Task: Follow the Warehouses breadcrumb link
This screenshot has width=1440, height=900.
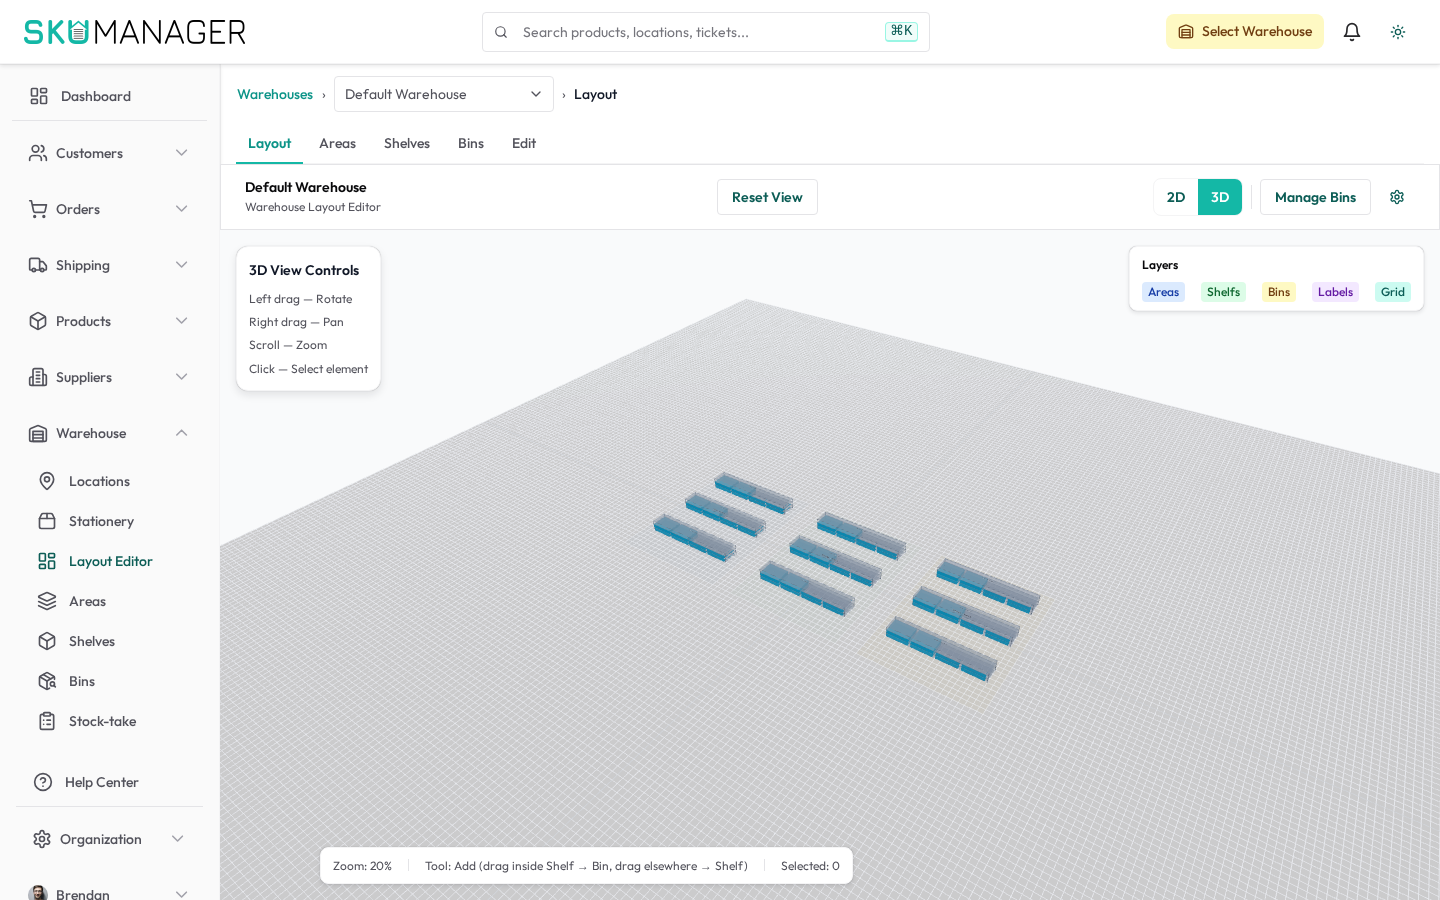Action: (275, 94)
